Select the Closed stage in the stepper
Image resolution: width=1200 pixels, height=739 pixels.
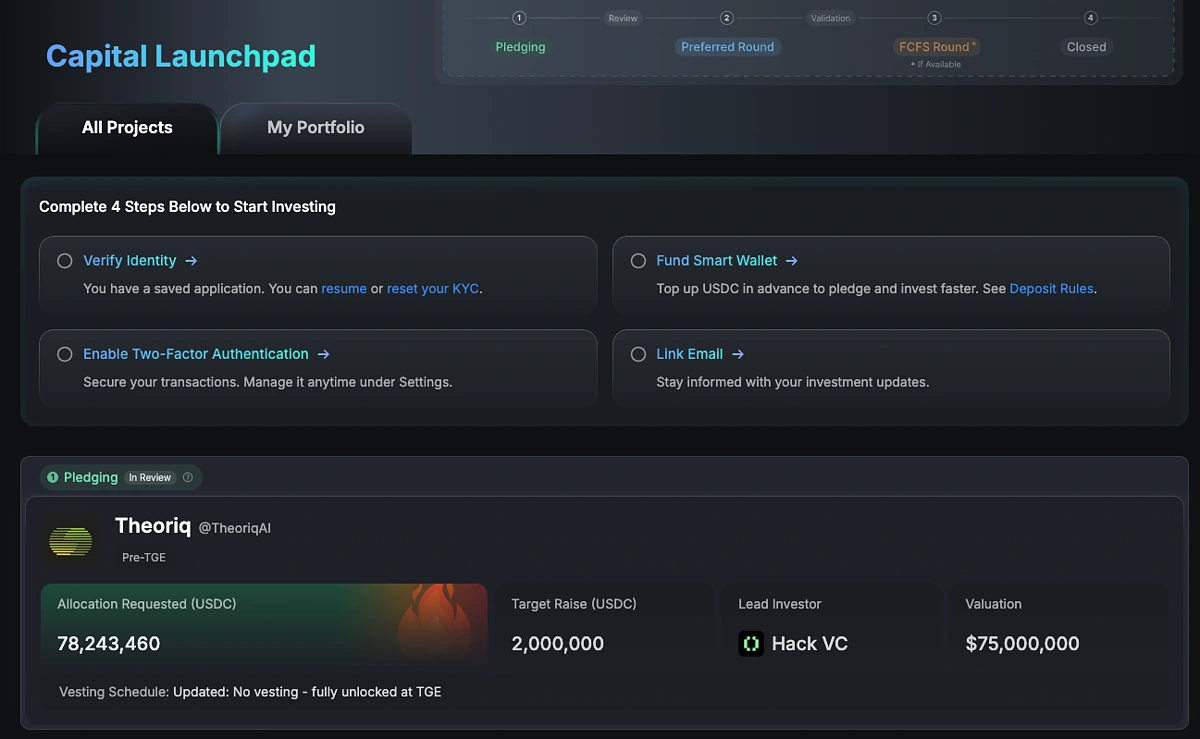pos(1086,46)
